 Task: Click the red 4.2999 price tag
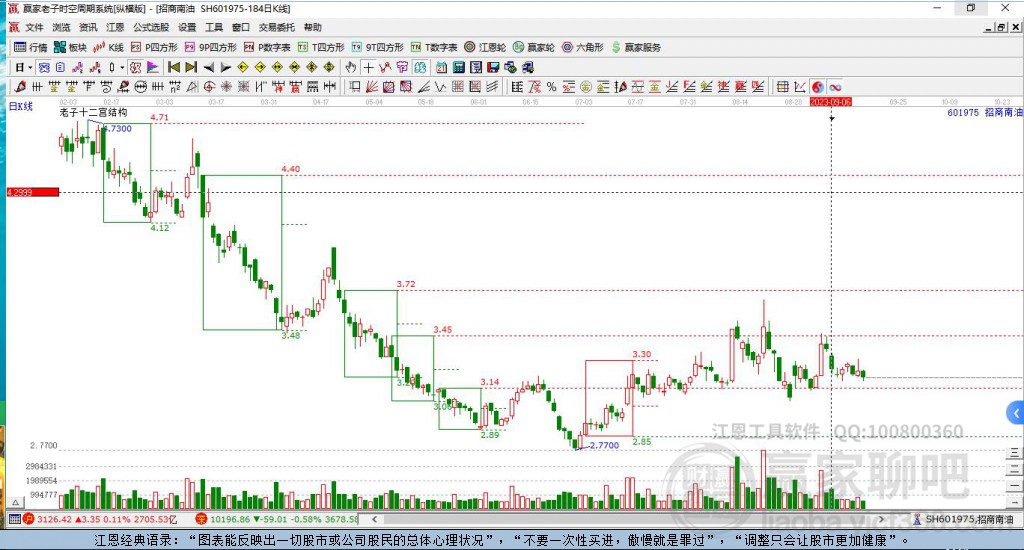point(33,192)
